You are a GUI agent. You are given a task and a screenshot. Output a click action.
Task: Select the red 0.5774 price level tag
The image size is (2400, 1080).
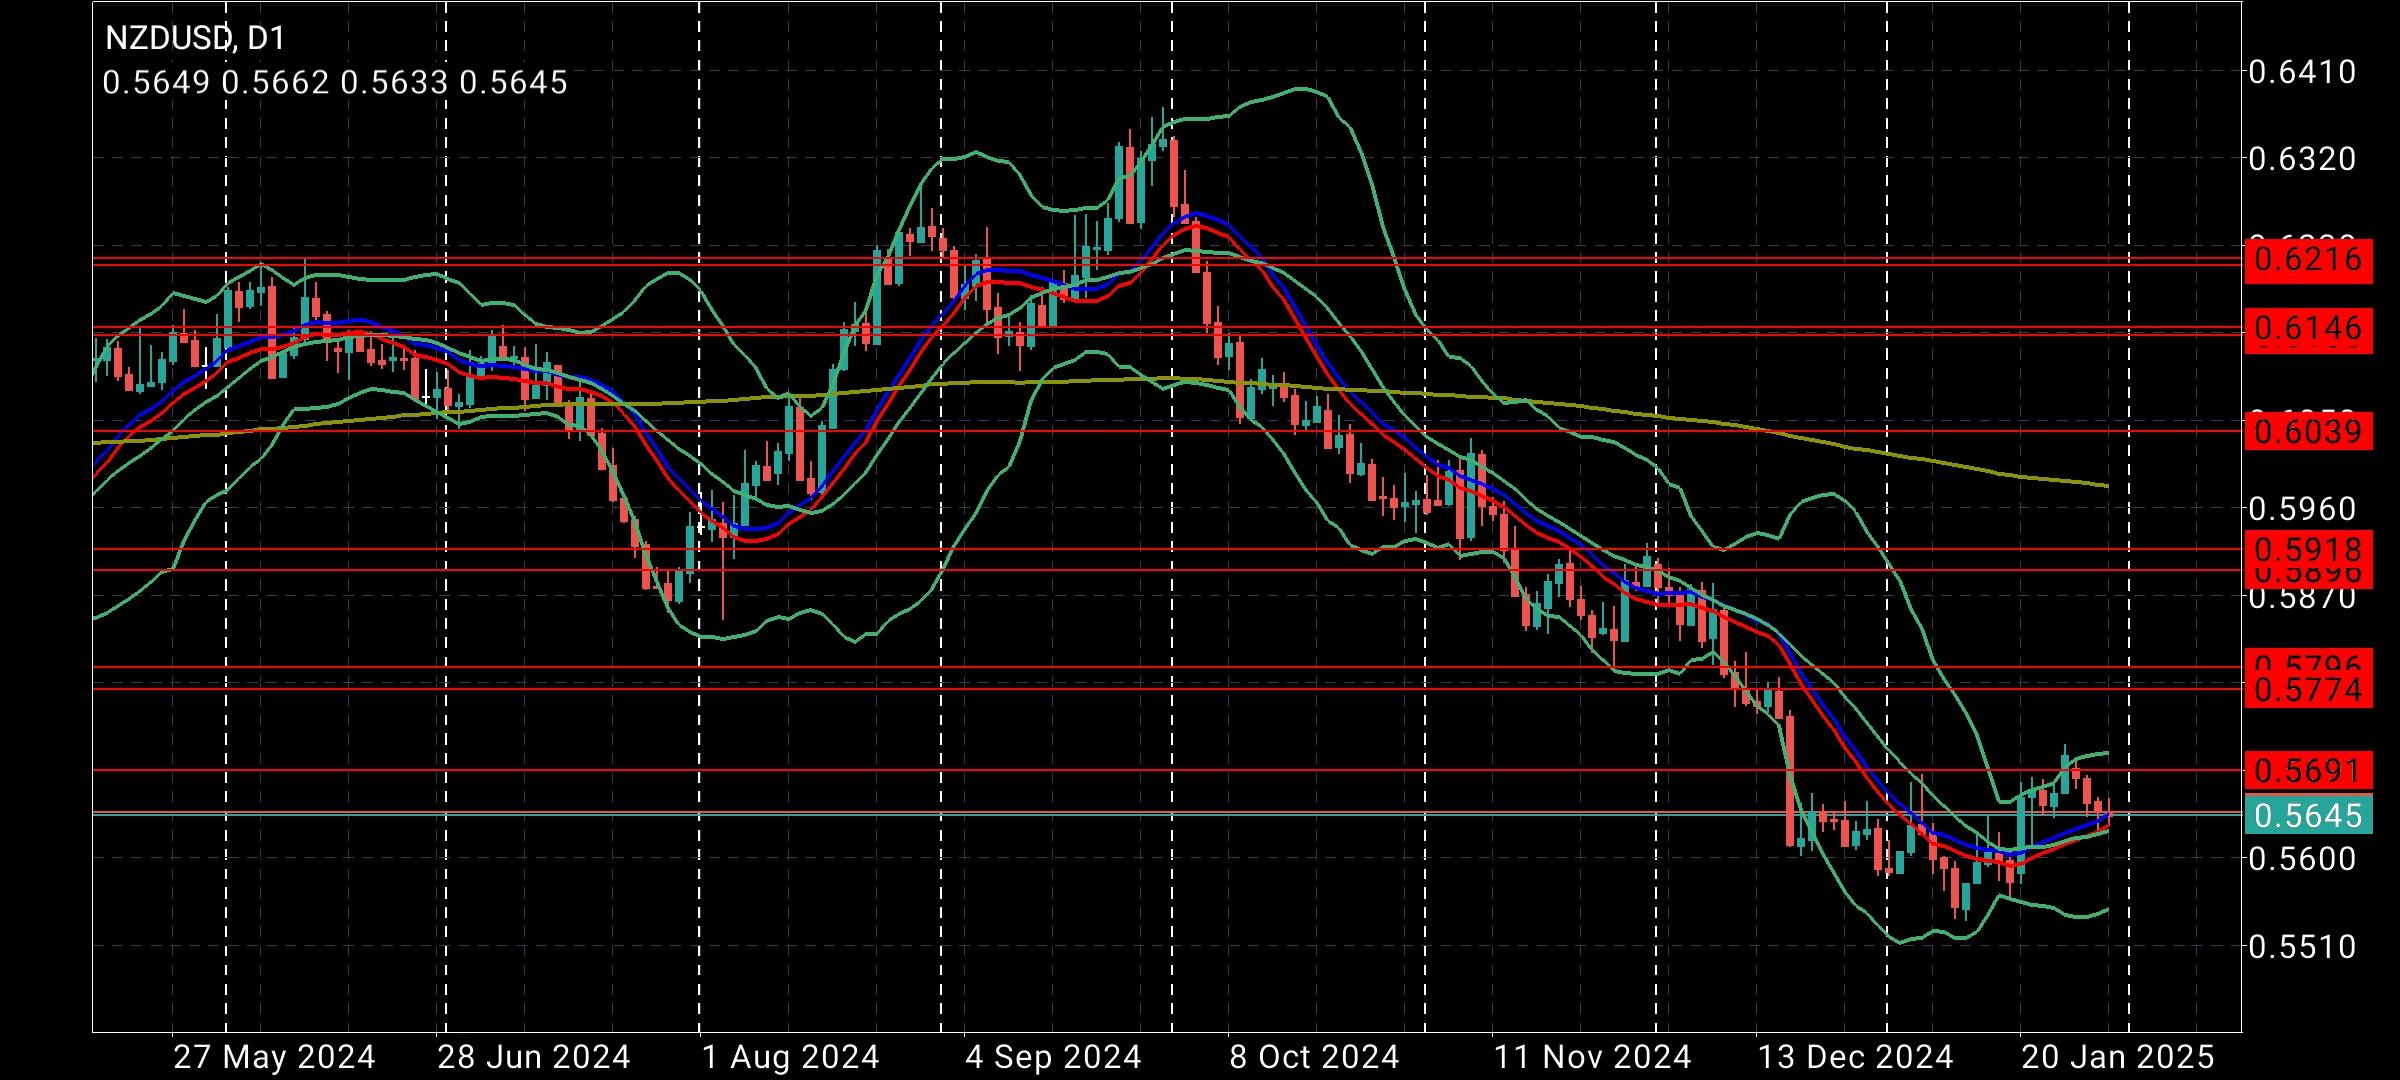click(2308, 689)
